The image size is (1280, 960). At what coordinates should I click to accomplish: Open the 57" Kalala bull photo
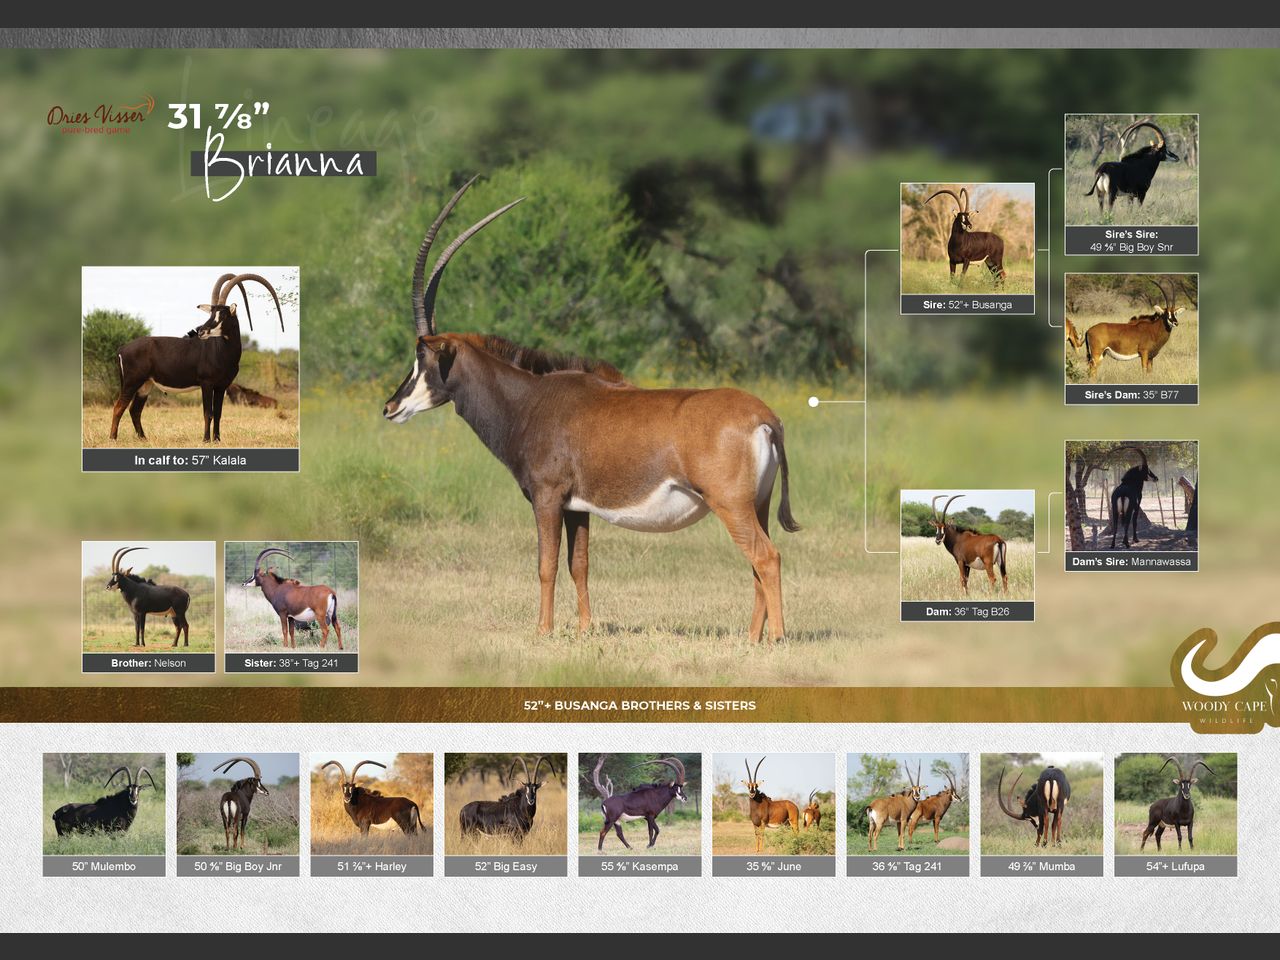(x=190, y=357)
